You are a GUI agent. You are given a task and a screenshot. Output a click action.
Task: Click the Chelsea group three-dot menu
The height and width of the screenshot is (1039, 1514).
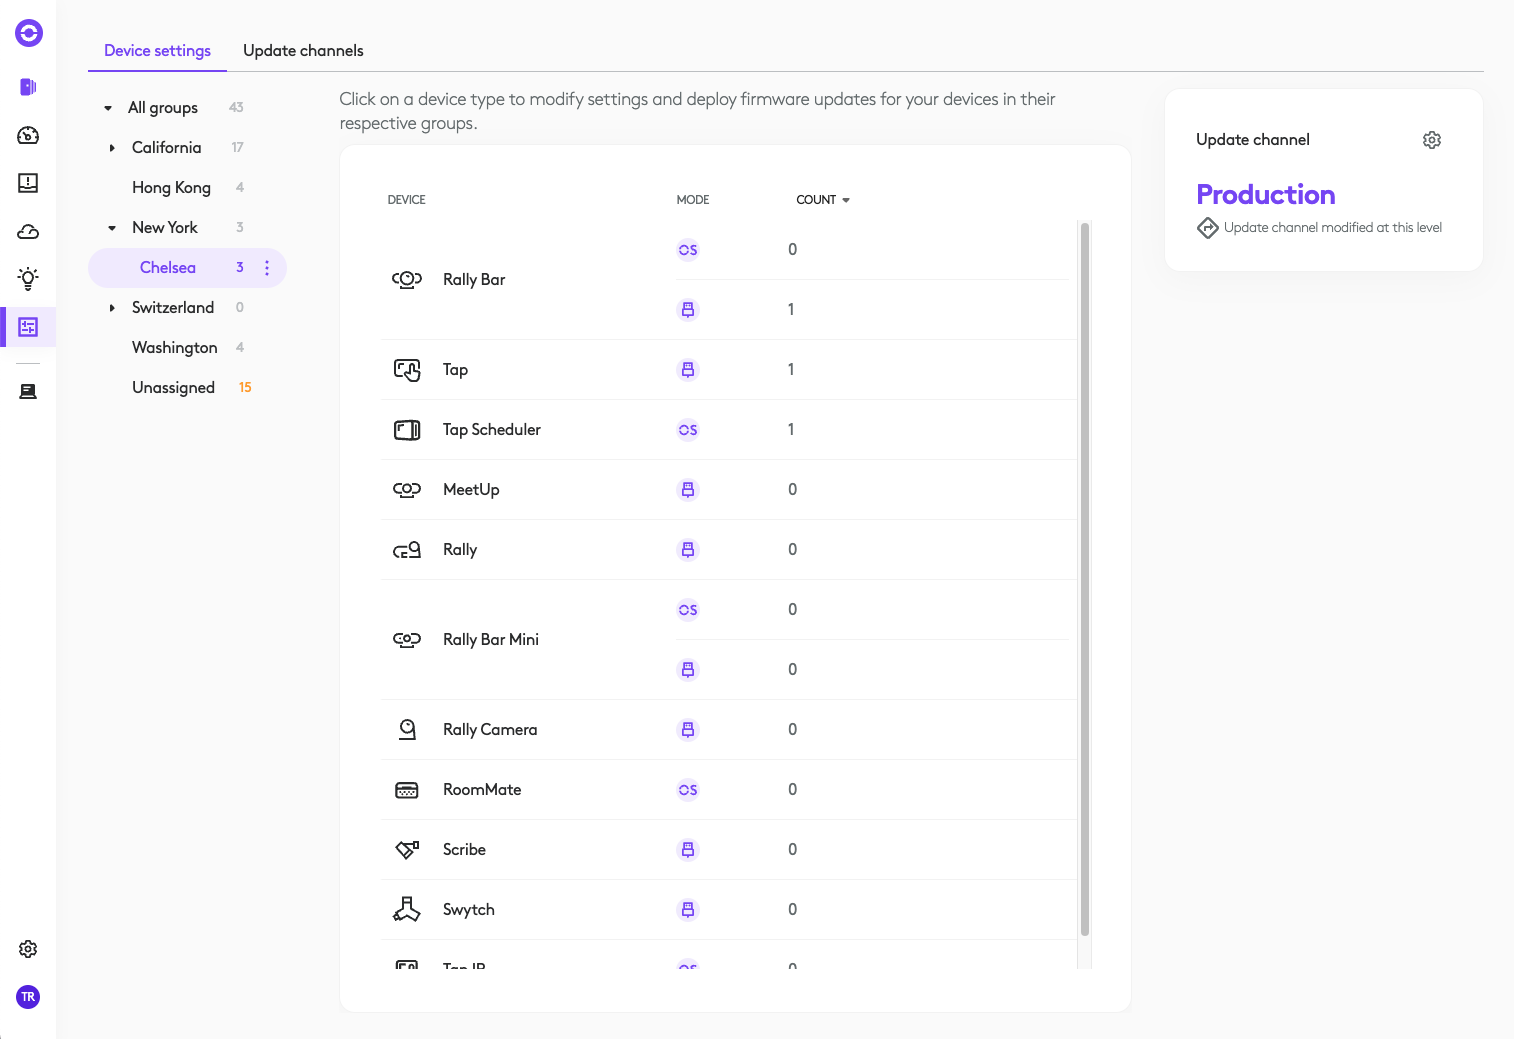267,268
